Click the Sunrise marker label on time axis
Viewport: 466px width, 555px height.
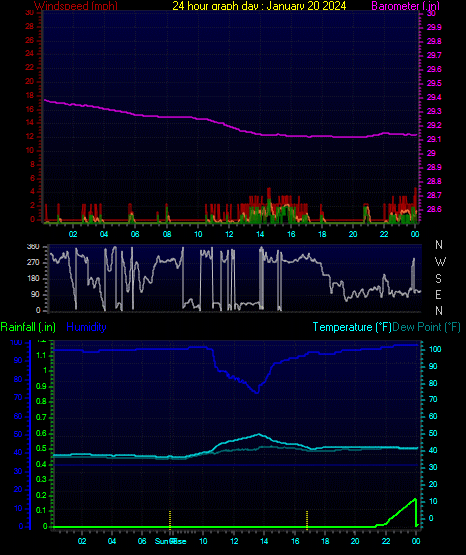(x=171, y=541)
